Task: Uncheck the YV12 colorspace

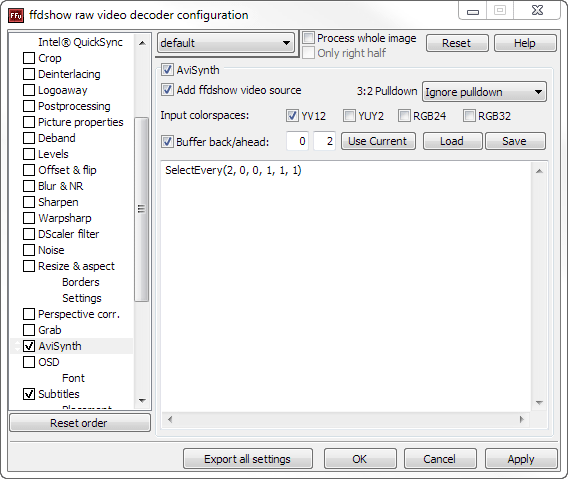Action: 292,116
